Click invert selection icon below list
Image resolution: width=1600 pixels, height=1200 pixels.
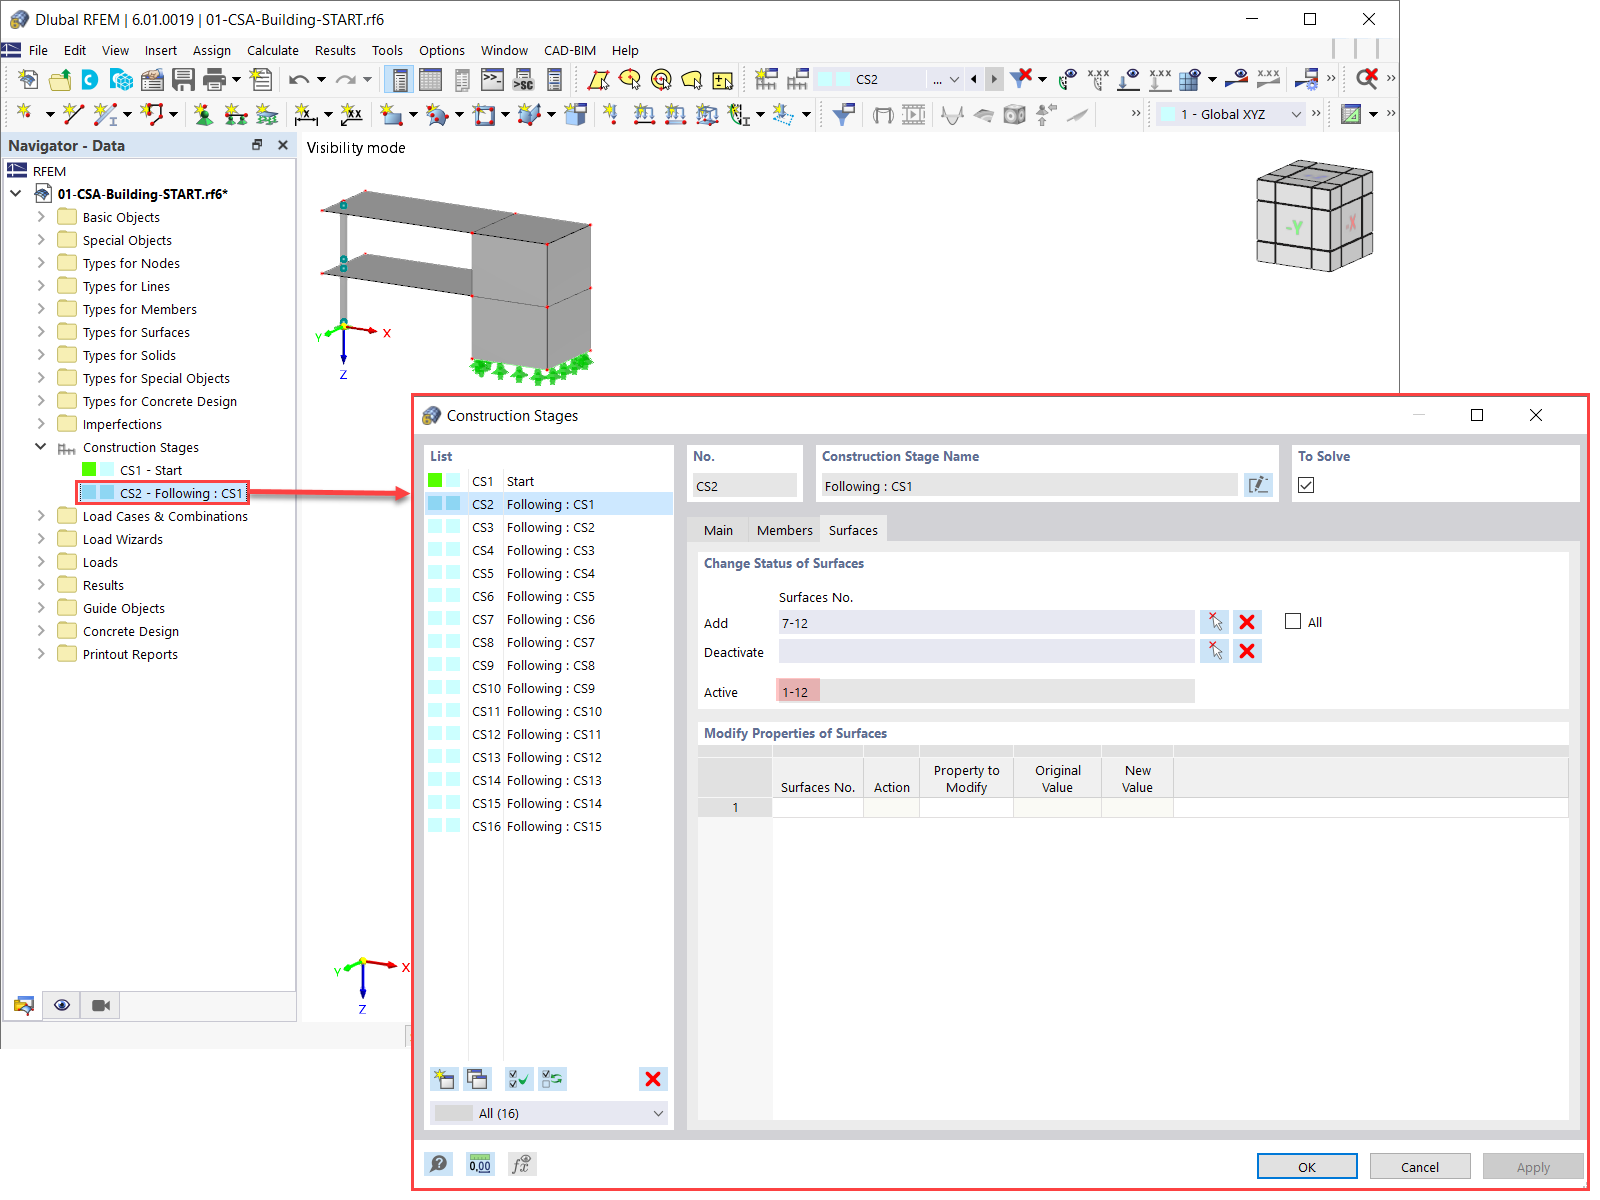pos(552,1079)
